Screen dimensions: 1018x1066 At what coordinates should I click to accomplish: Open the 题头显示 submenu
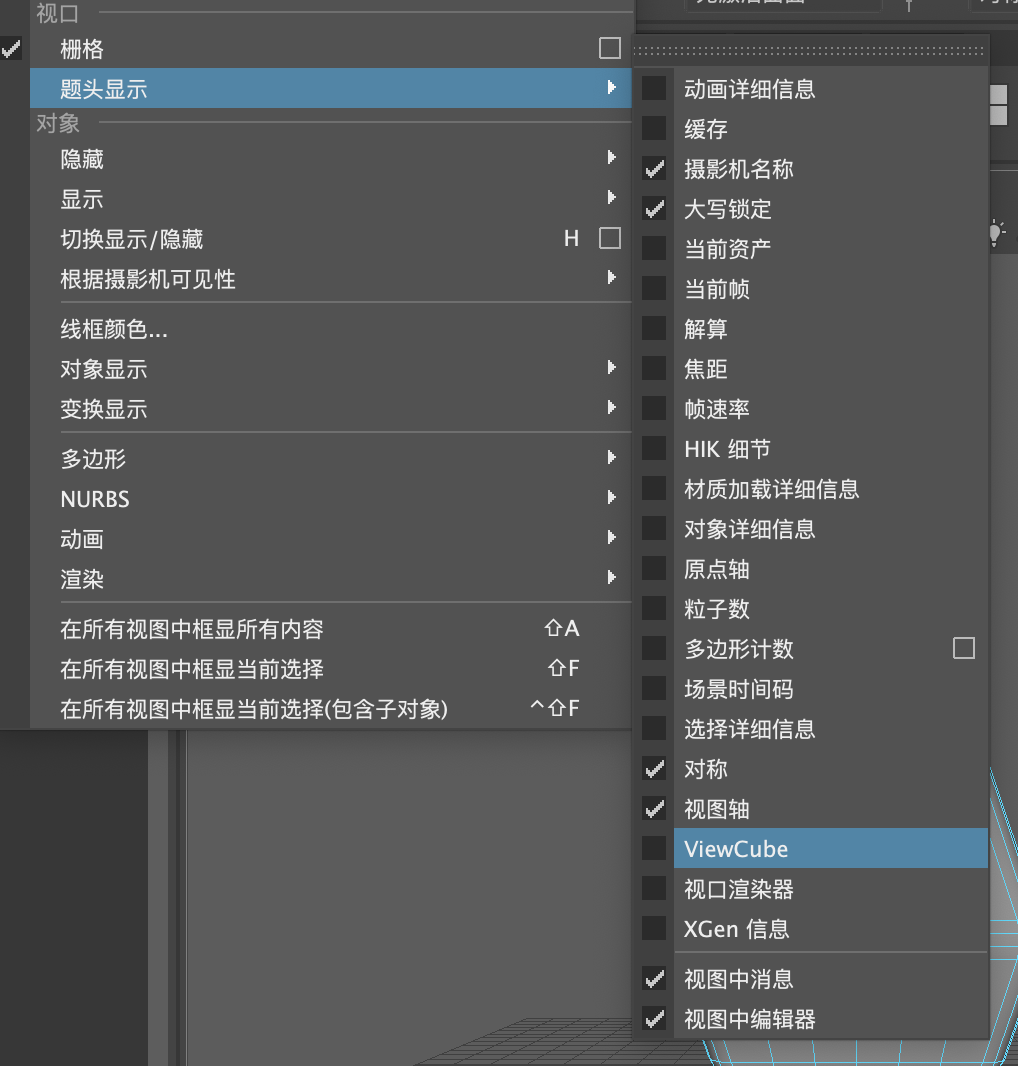point(331,88)
